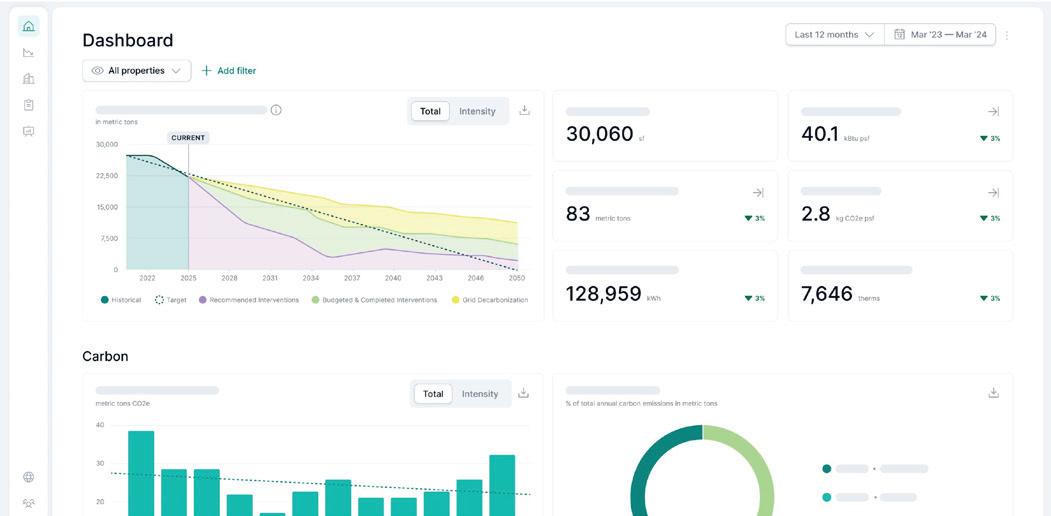This screenshot has height=516, width=1051.
Task: Open the line chart analytics sidebar icon
Action: coord(28,52)
